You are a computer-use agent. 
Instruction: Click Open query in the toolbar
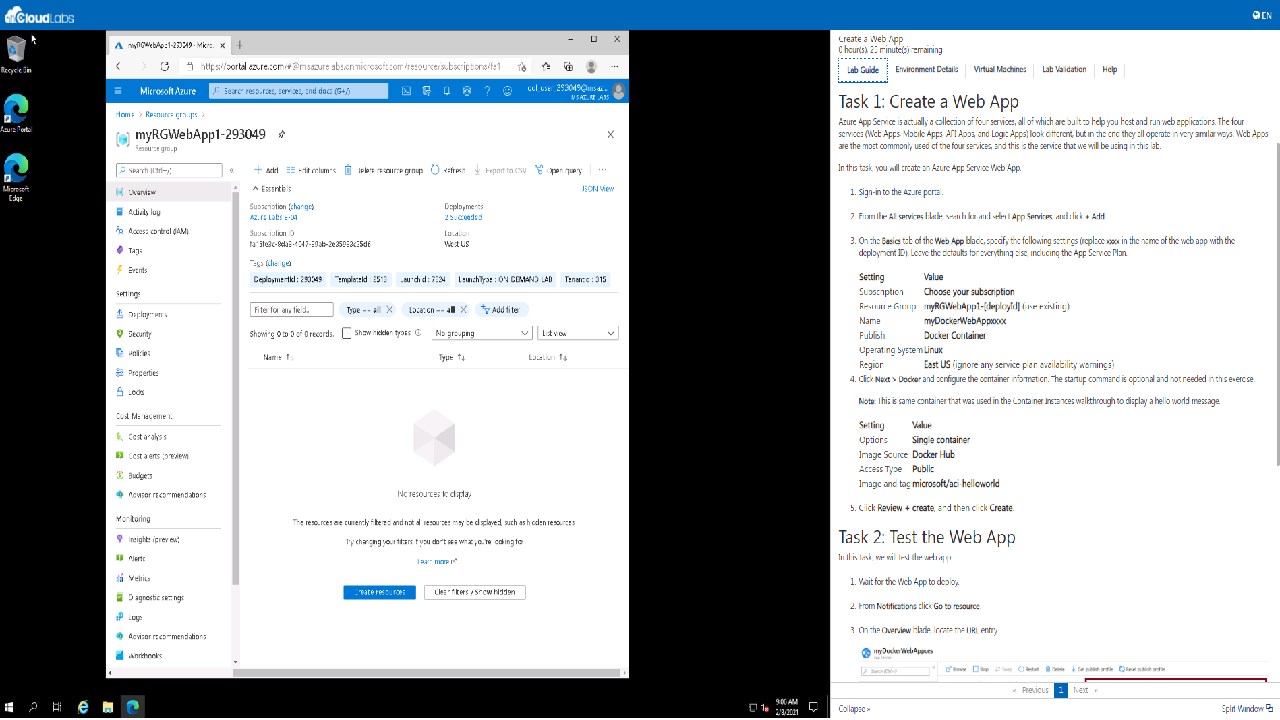(x=559, y=170)
